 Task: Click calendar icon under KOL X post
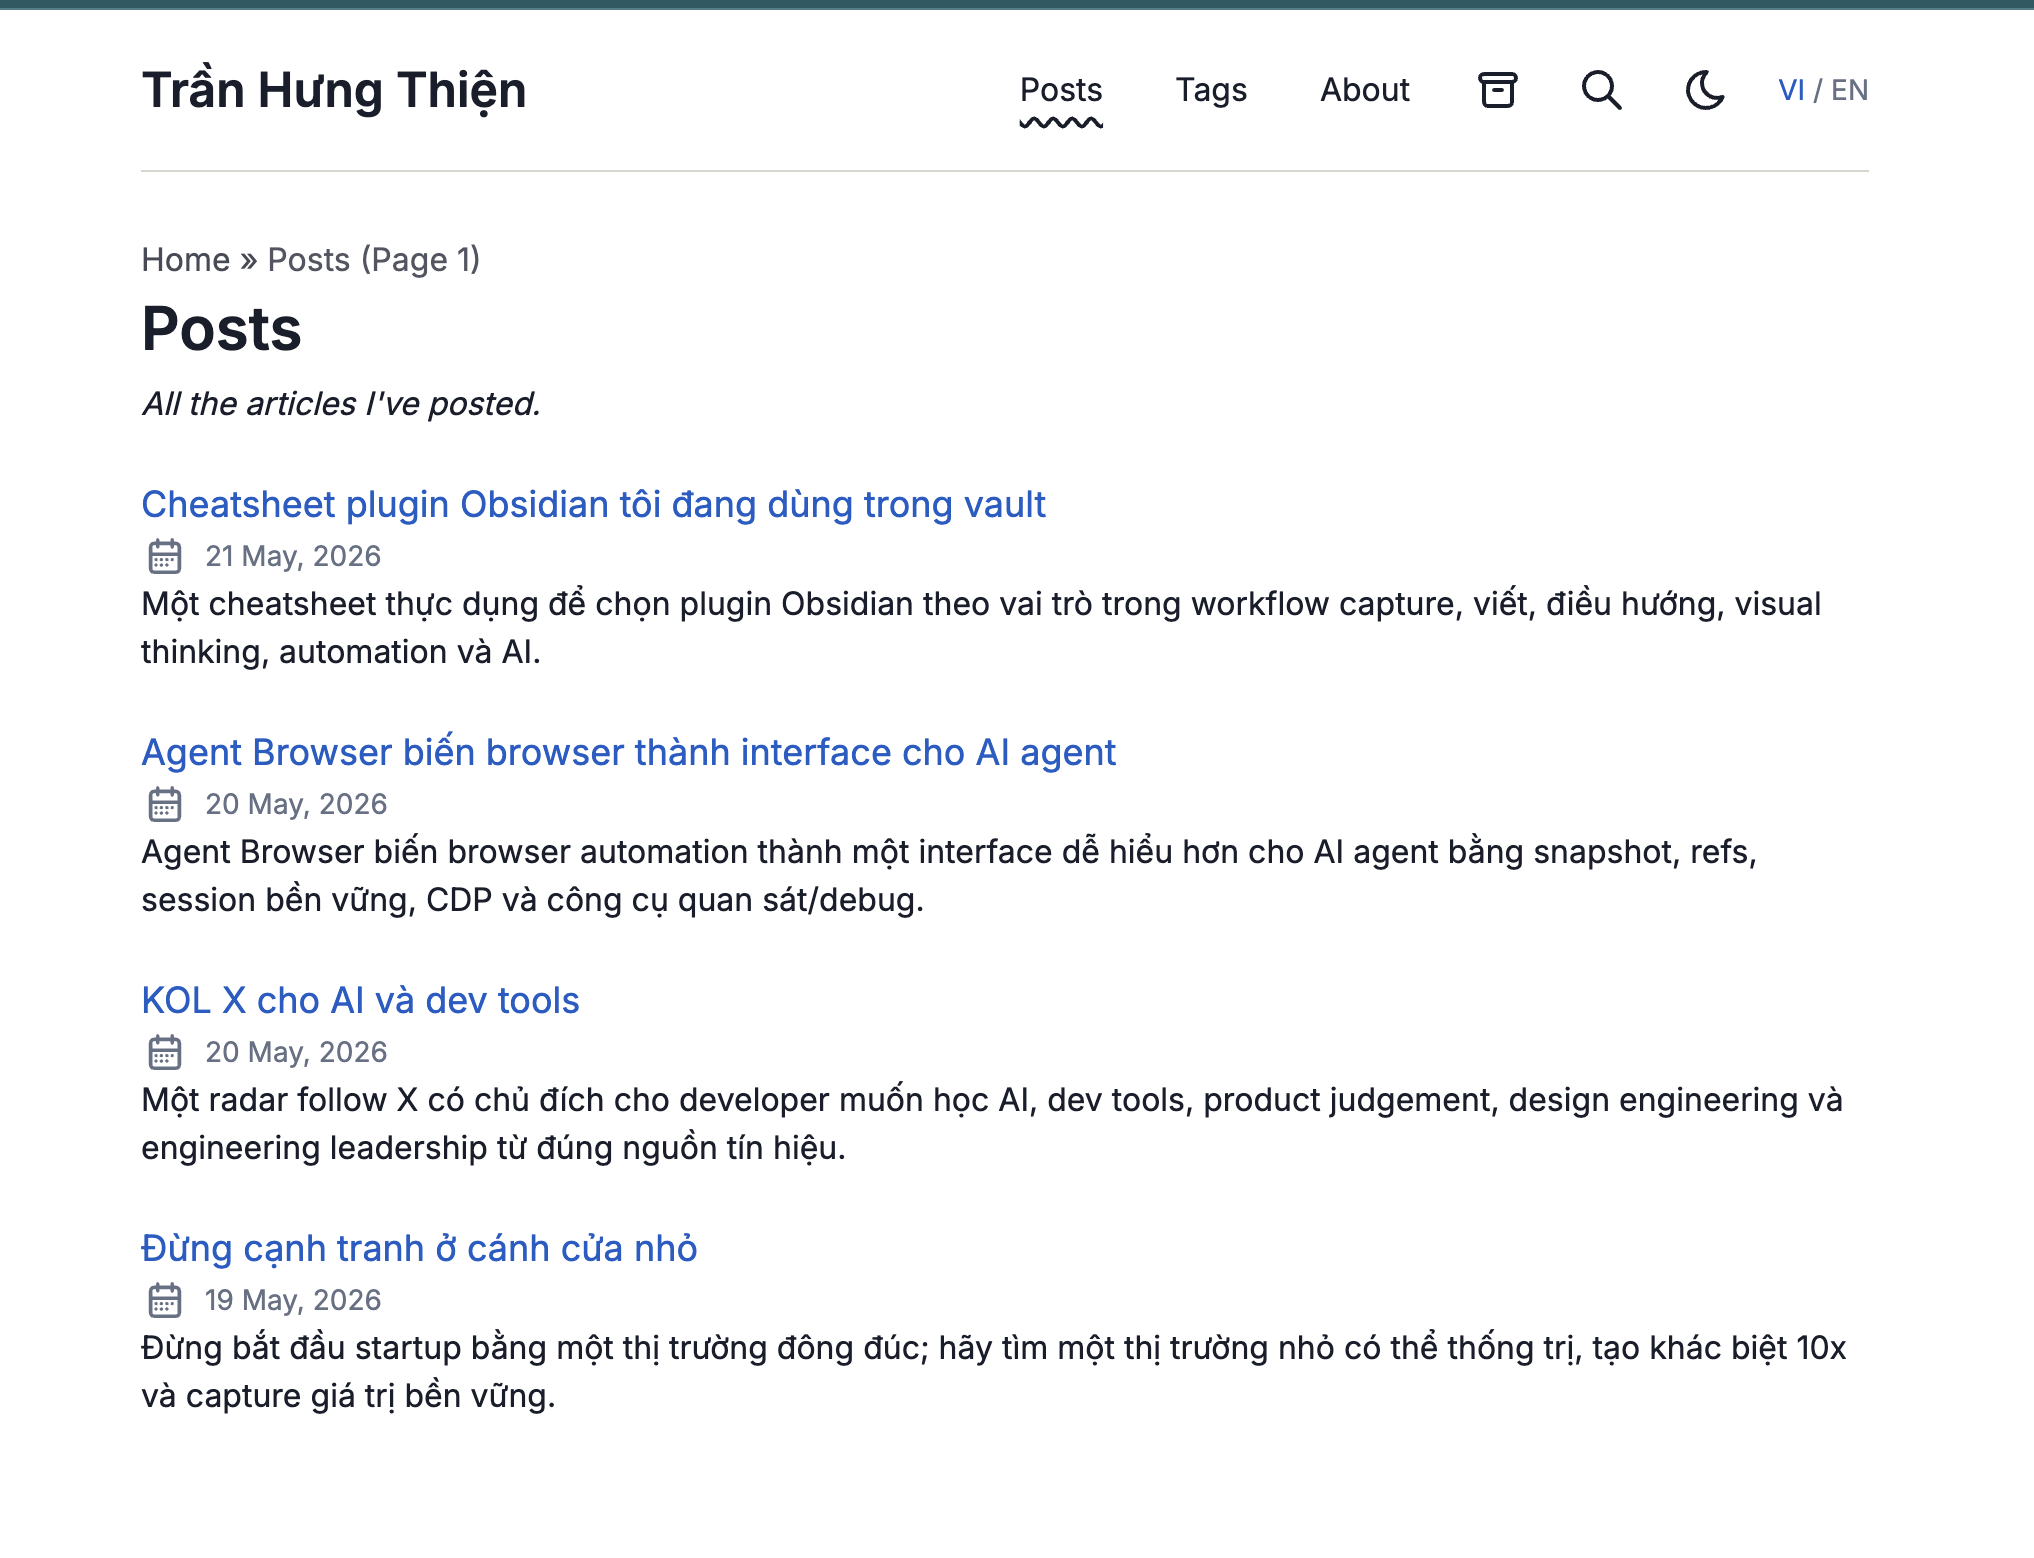click(165, 1052)
